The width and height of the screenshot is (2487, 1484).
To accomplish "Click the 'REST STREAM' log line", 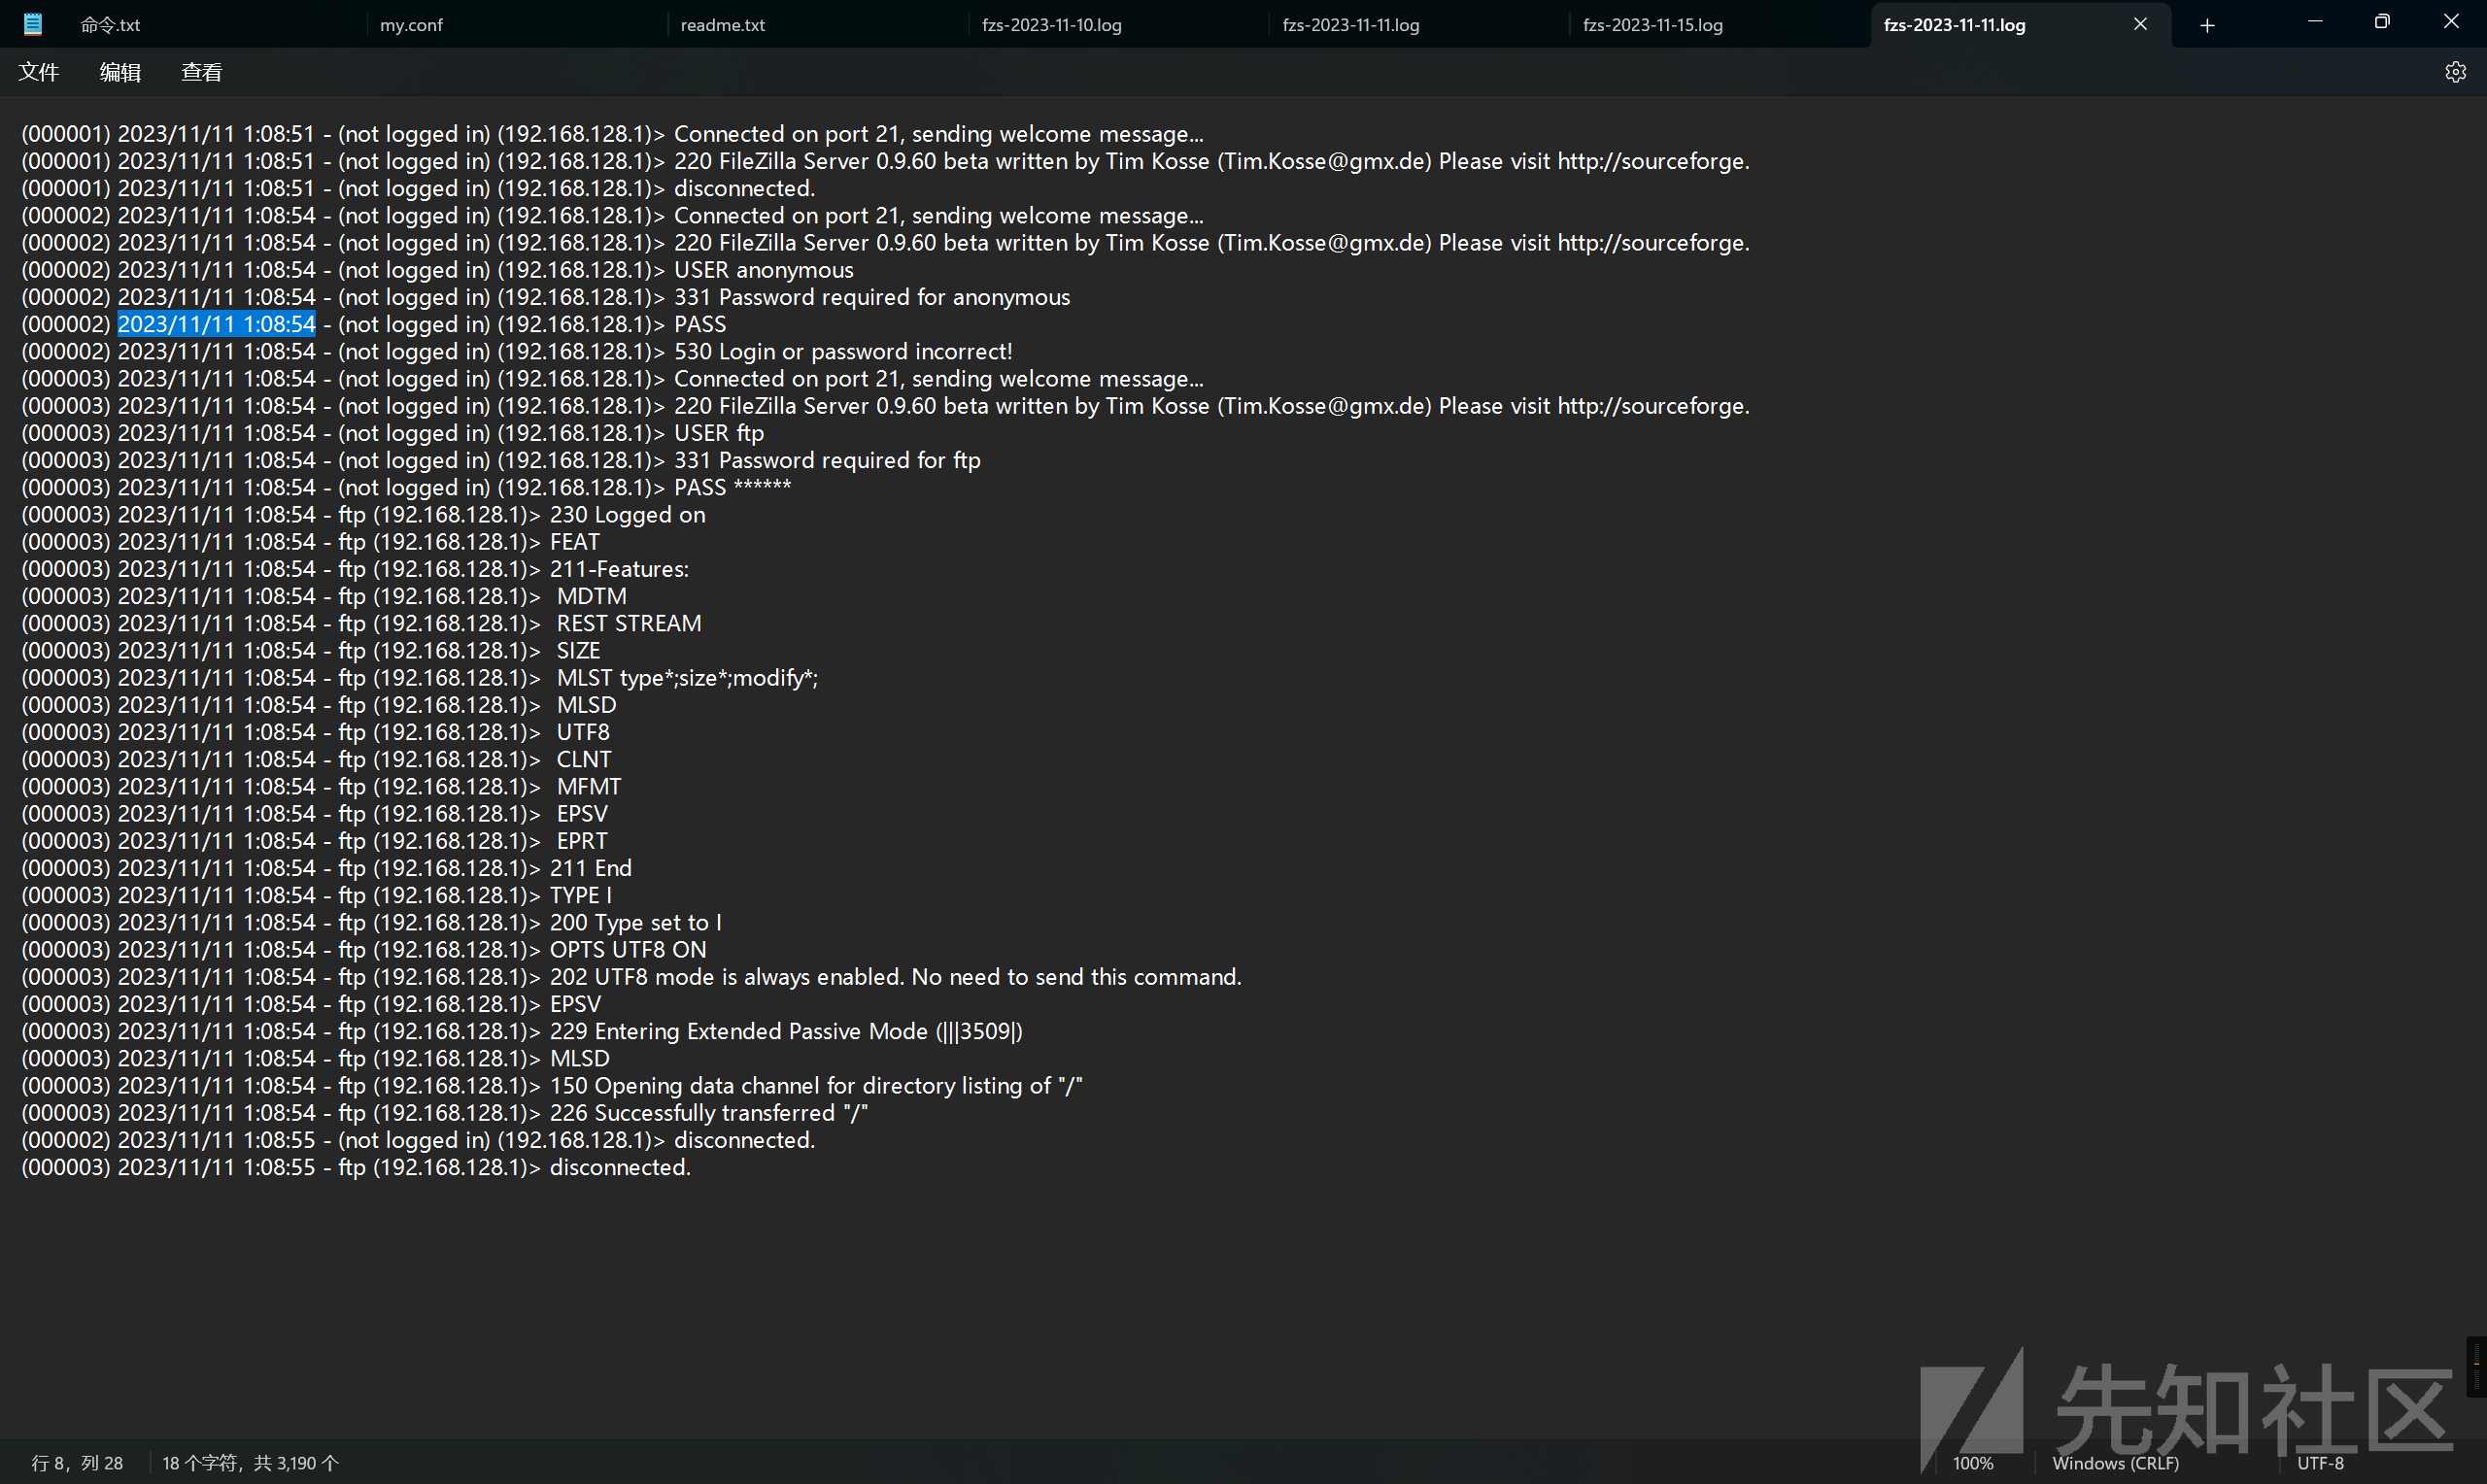I will click(361, 624).
